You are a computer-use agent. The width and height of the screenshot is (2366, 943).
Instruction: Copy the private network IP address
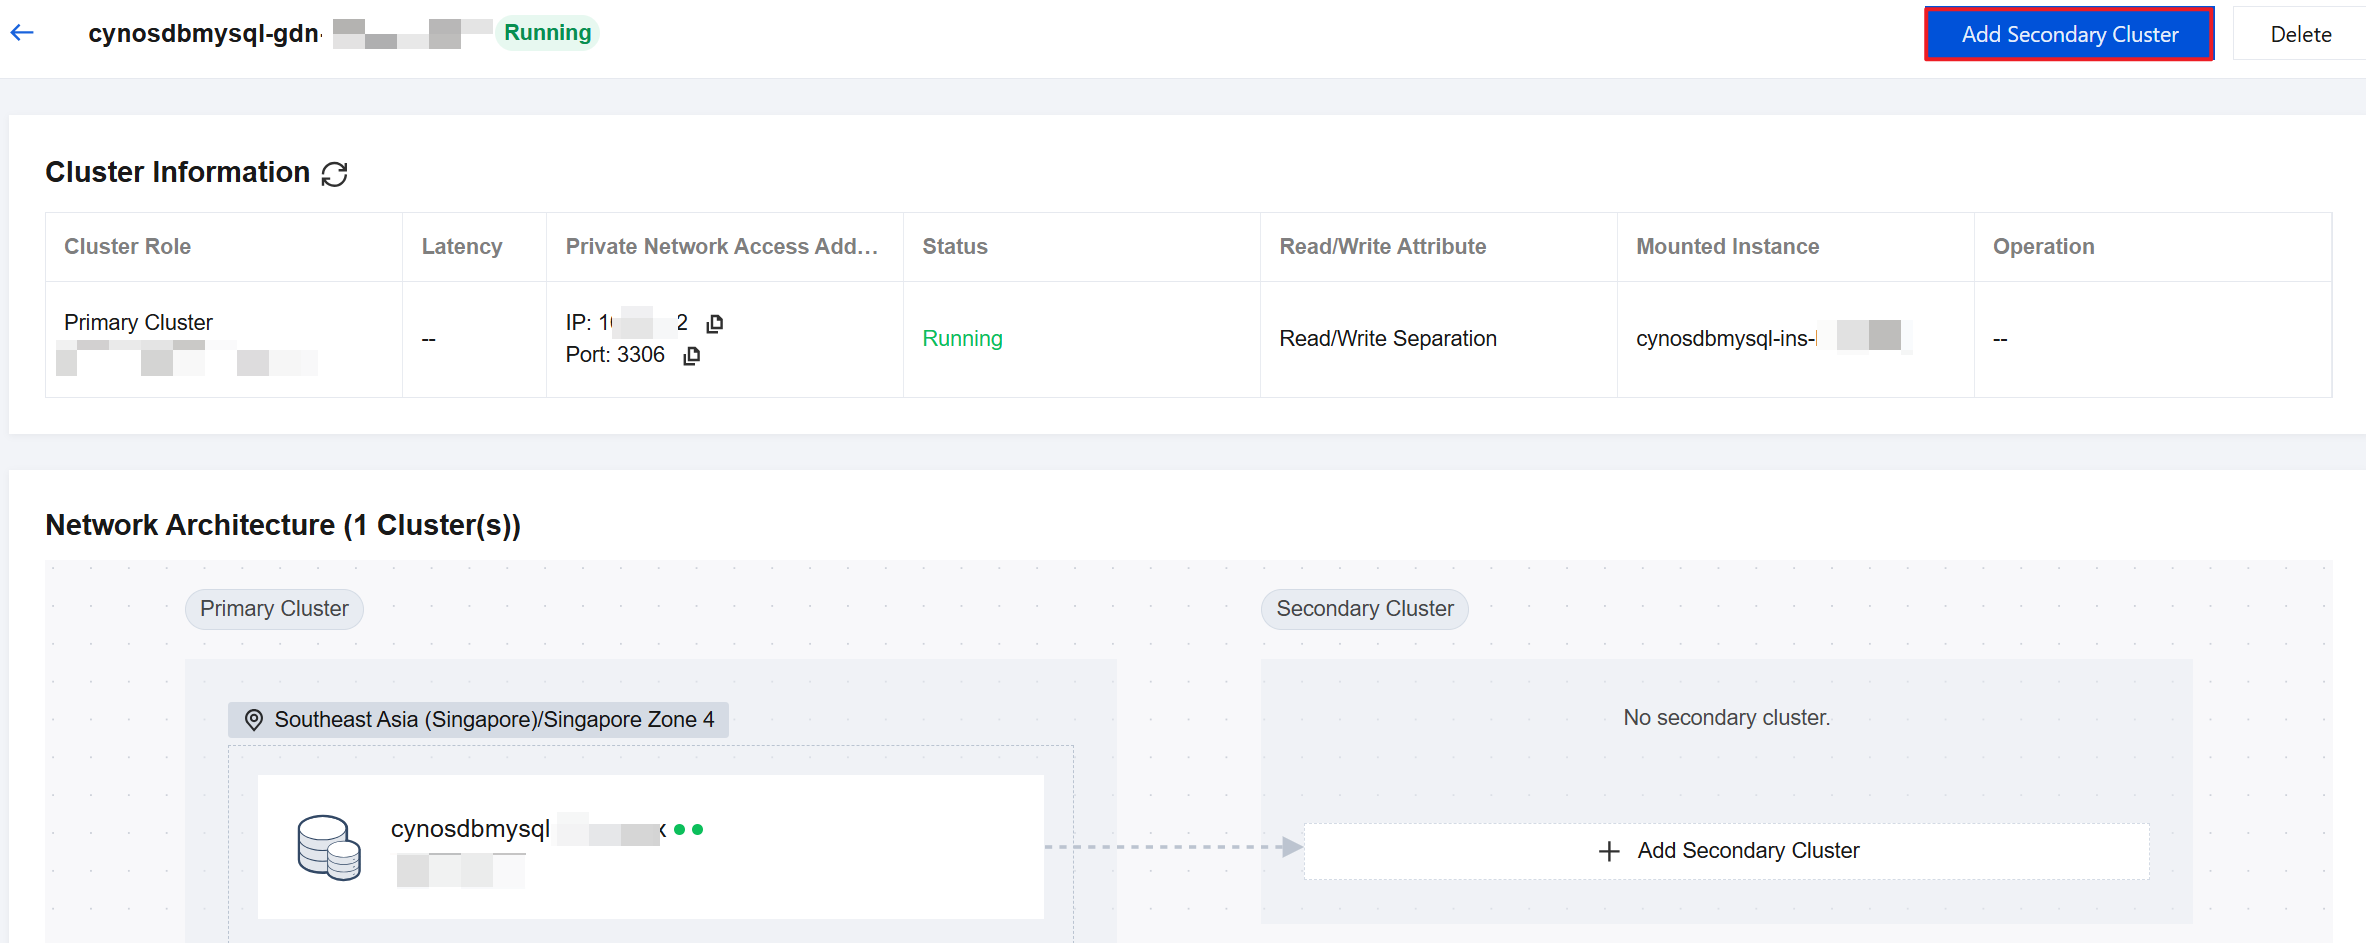[x=714, y=323]
